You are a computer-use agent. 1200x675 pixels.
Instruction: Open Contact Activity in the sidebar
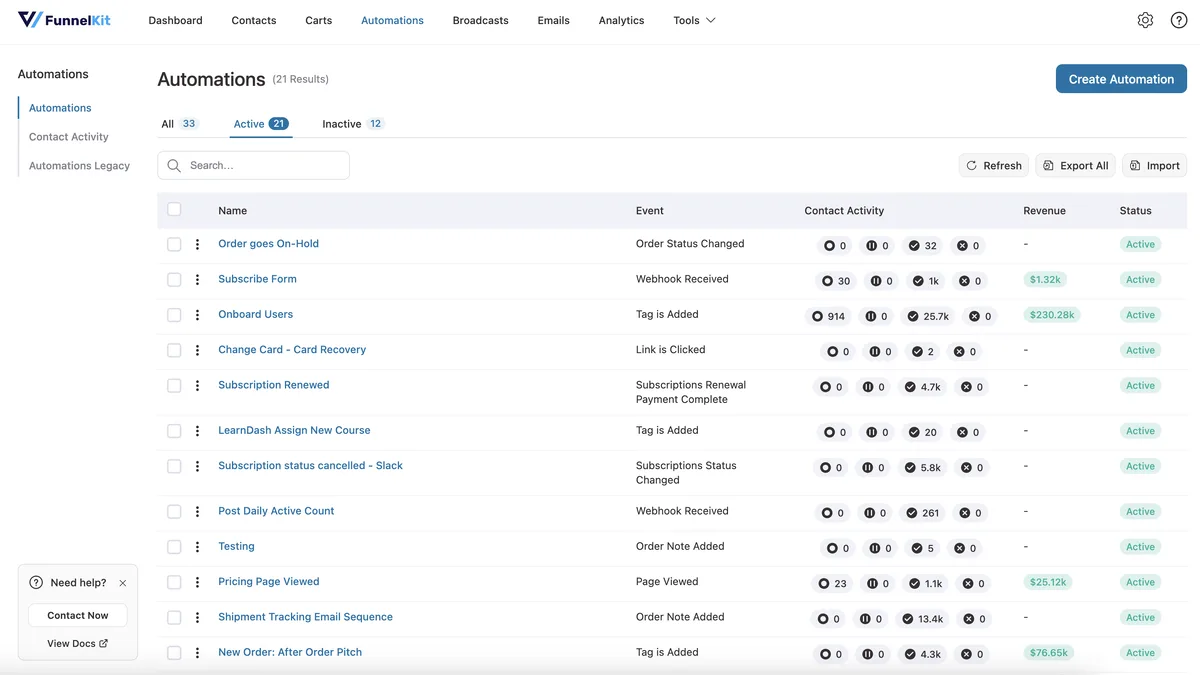[69, 137]
